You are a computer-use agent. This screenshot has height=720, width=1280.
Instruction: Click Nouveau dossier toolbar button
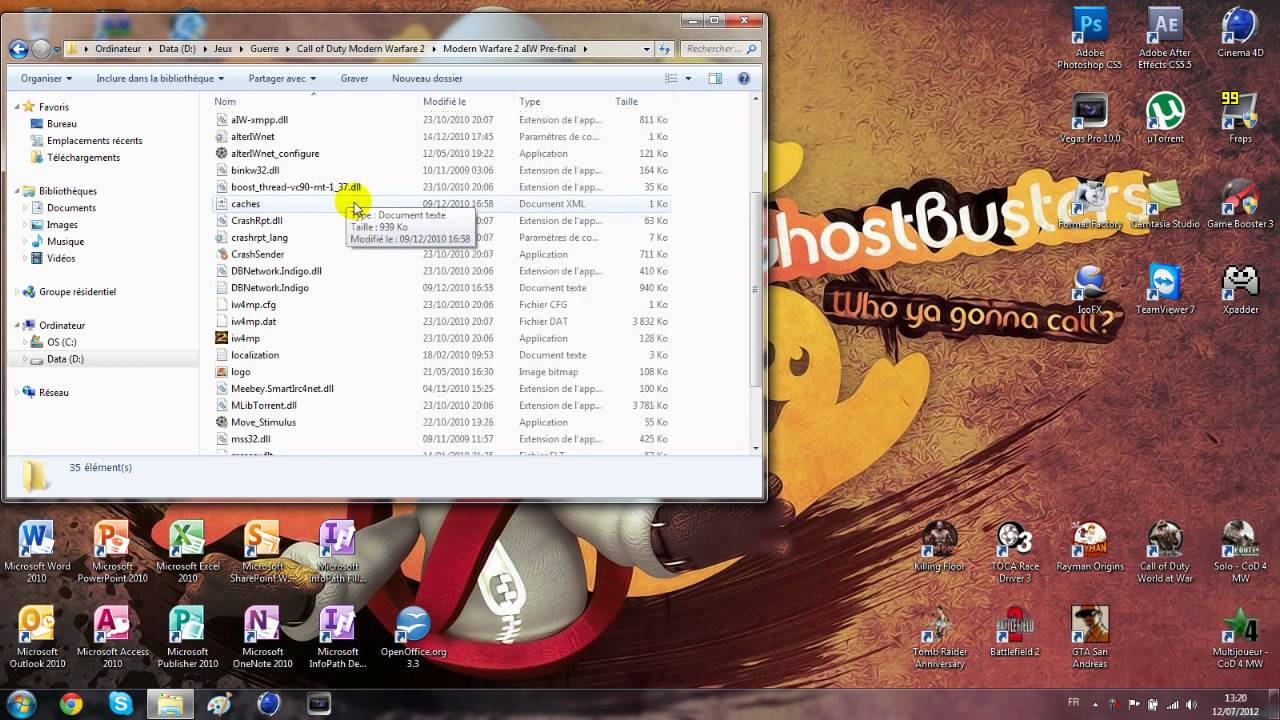tap(427, 78)
